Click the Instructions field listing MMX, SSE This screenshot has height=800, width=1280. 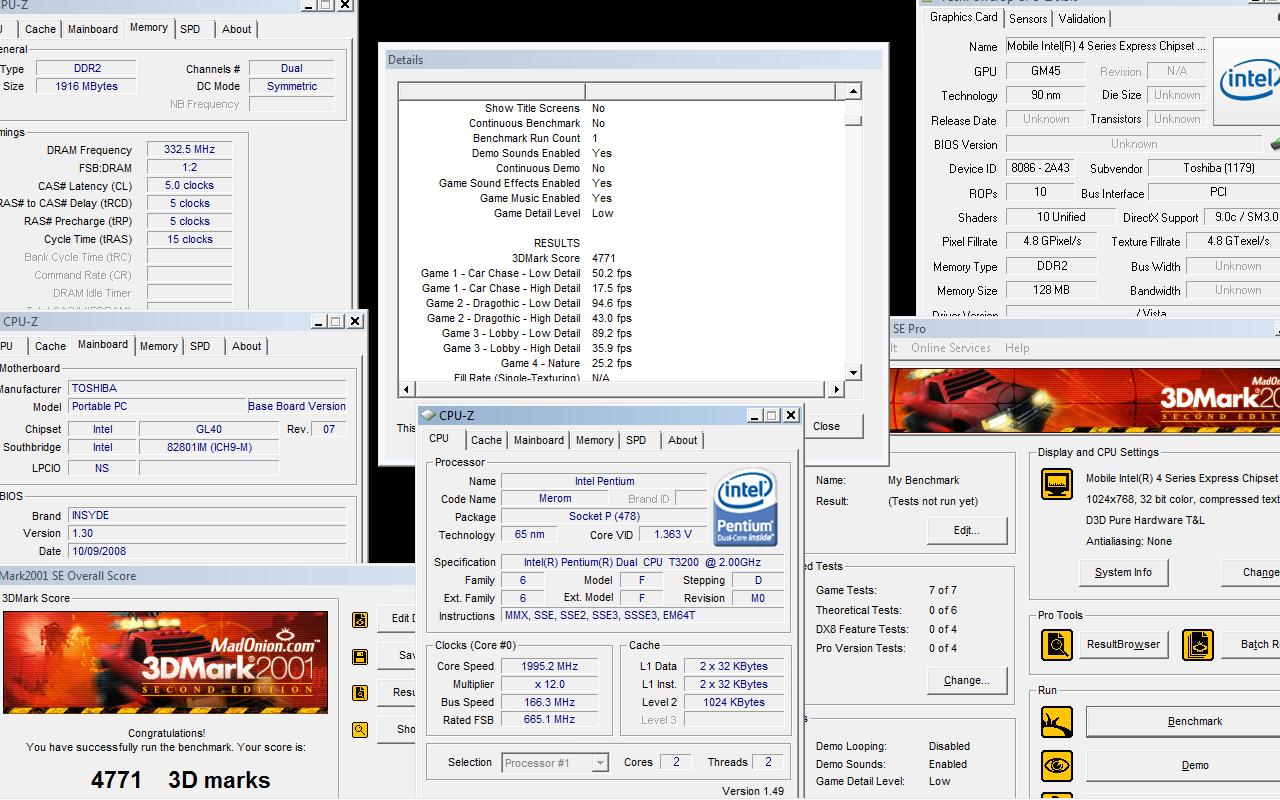642,616
